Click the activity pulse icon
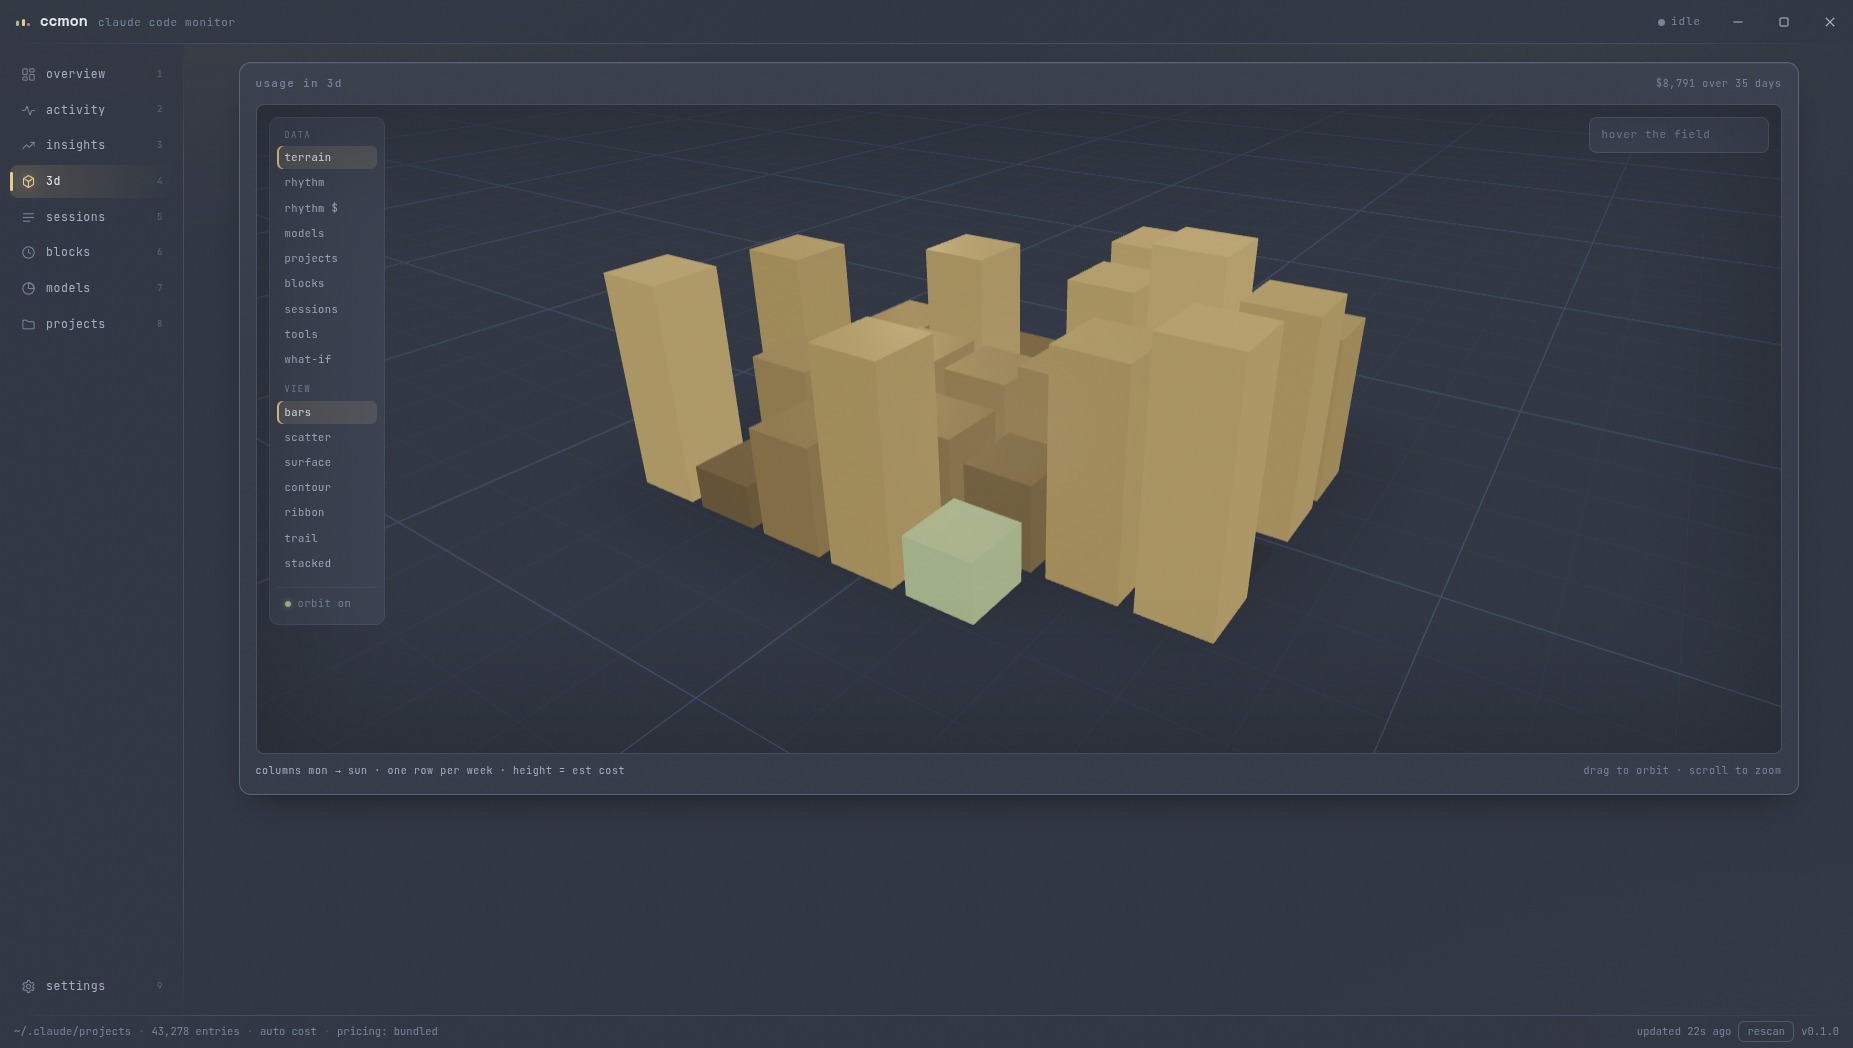The image size is (1853, 1048). (x=28, y=110)
